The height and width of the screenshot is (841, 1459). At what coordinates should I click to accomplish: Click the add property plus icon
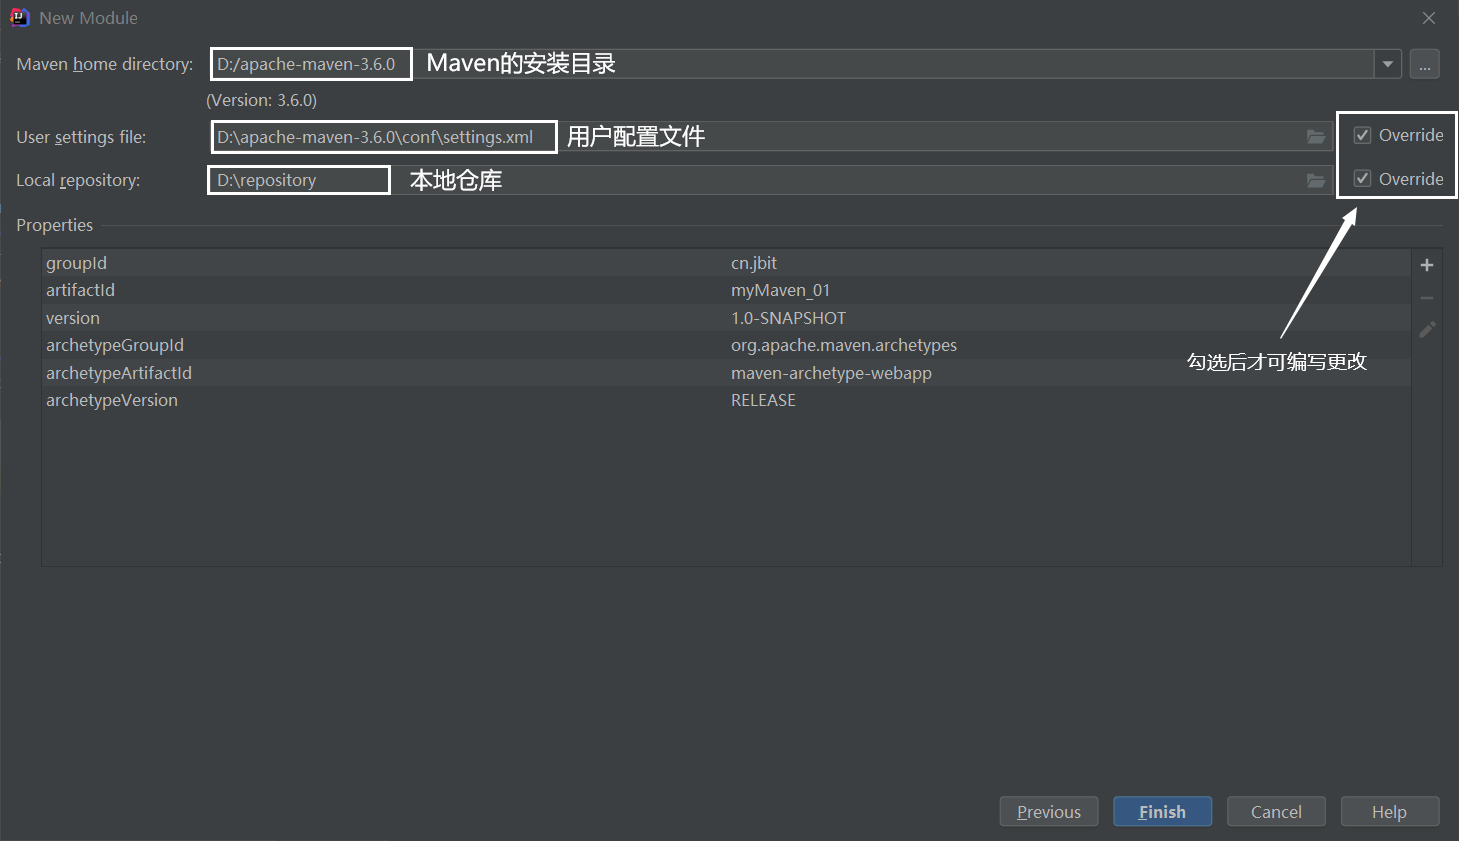click(x=1427, y=265)
